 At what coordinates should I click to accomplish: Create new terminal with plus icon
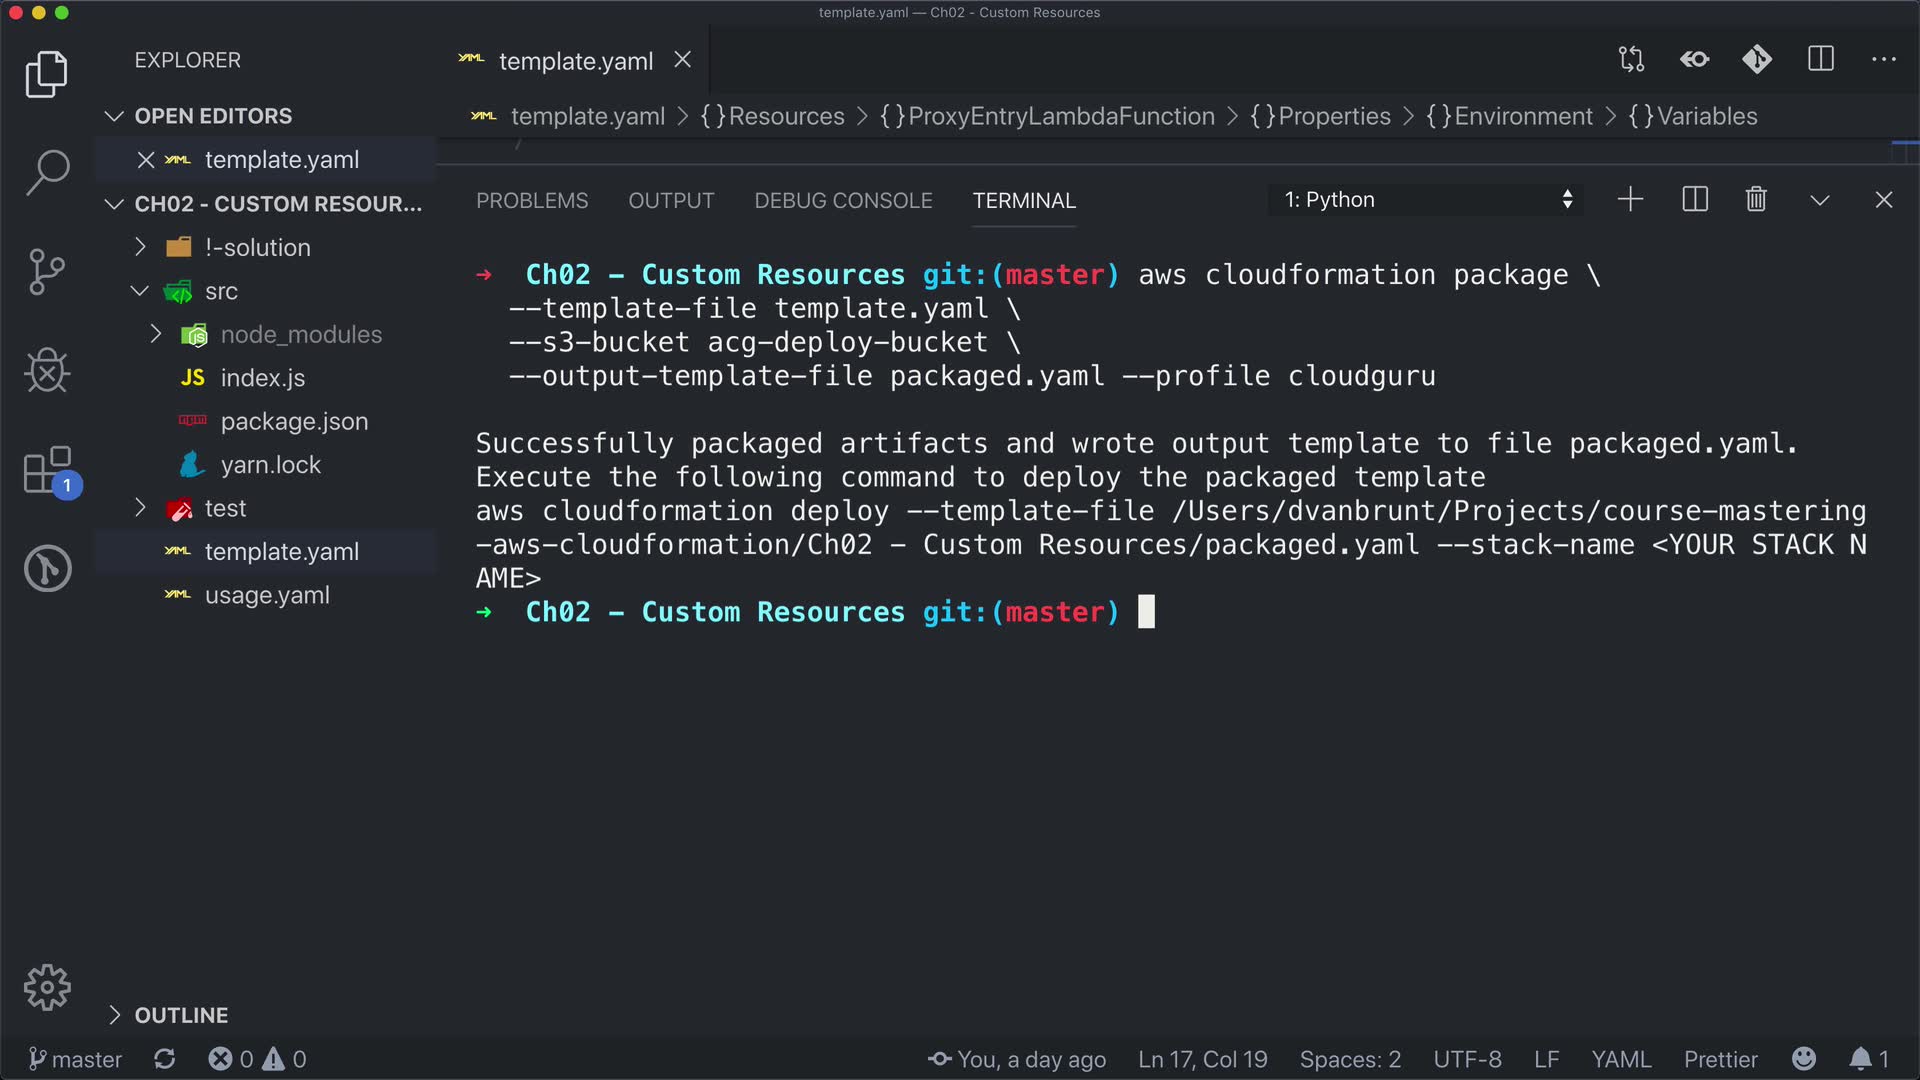coord(1630,200)
